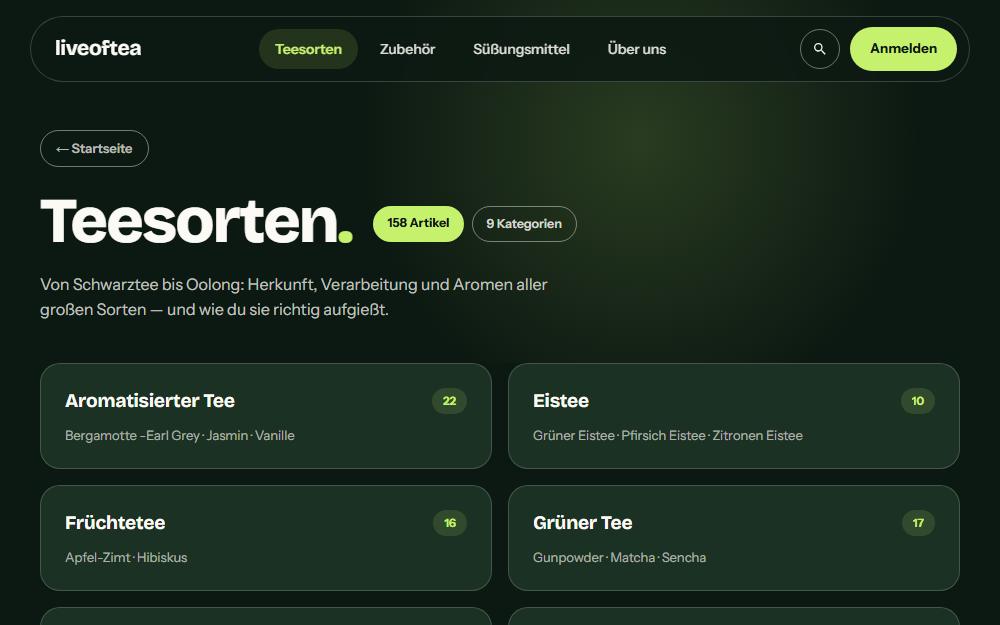Screen dimensions: 1000x625
Task: Go to Süßungsmittel section
Action: (x=521, y=49)
